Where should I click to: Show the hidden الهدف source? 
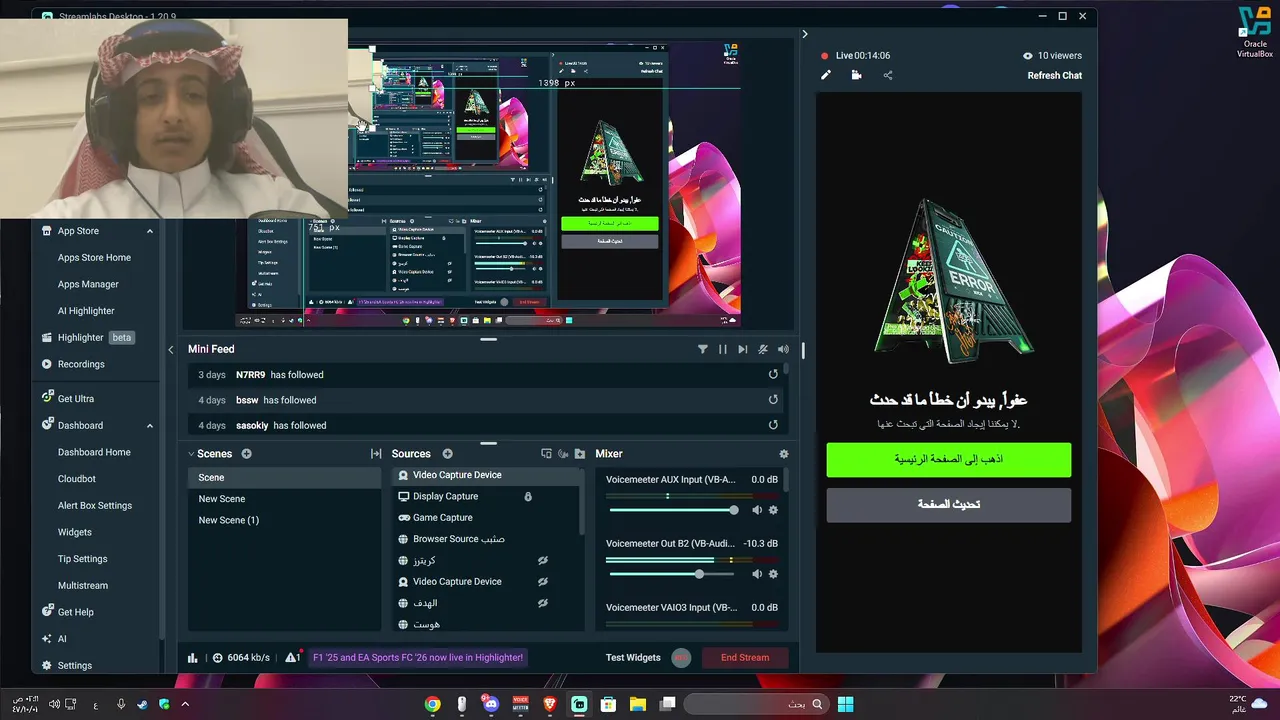(x=543, y=603)
